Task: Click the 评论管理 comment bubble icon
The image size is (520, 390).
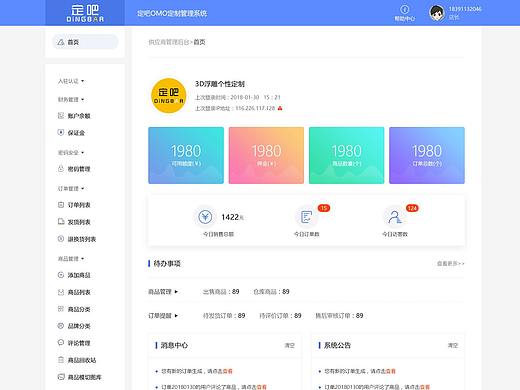Action: [61, 343]
